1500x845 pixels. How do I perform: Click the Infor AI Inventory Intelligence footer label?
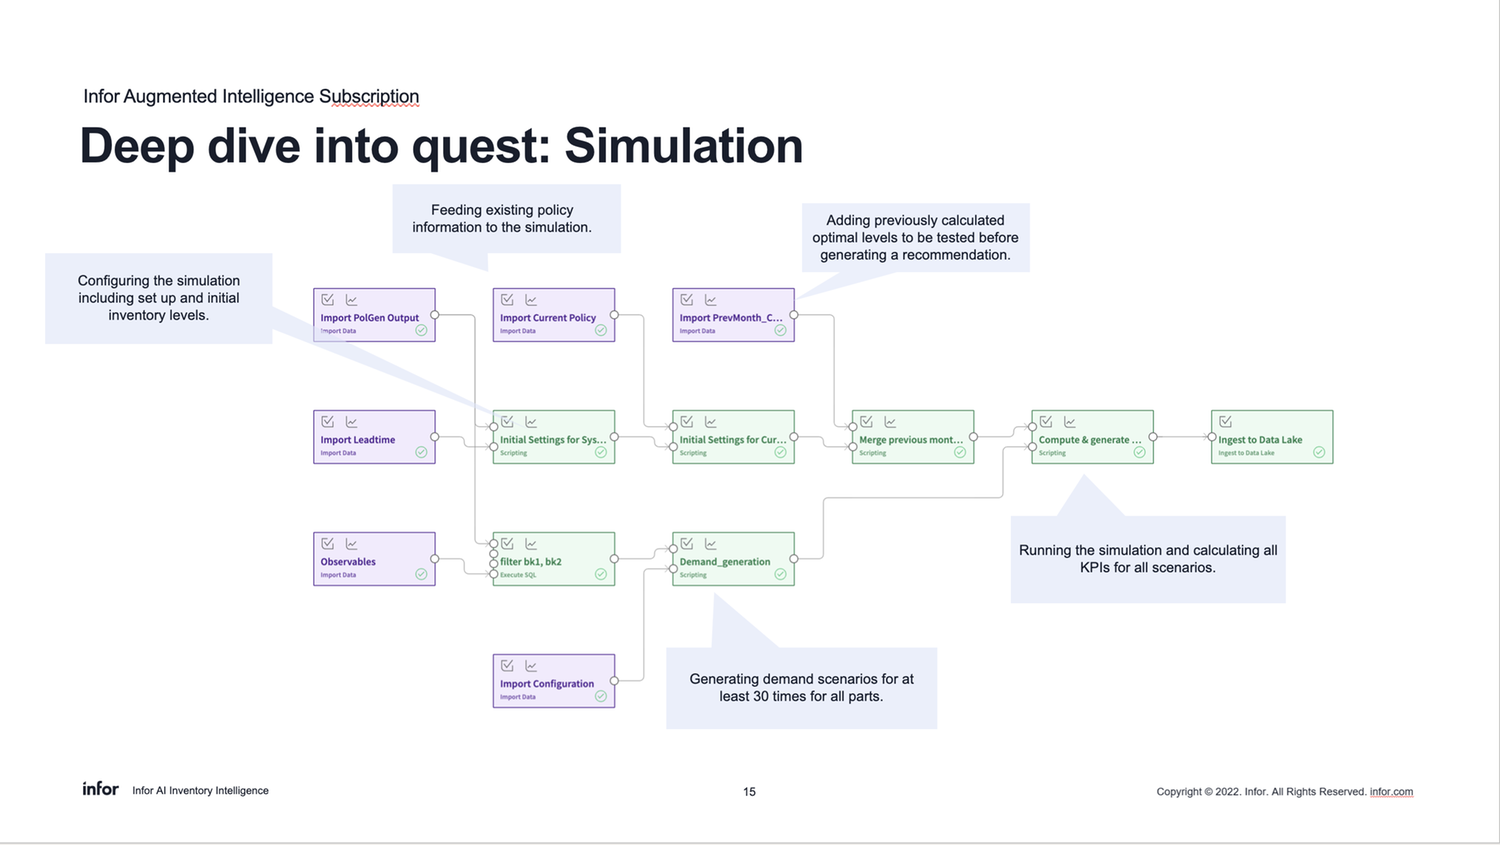200,790
